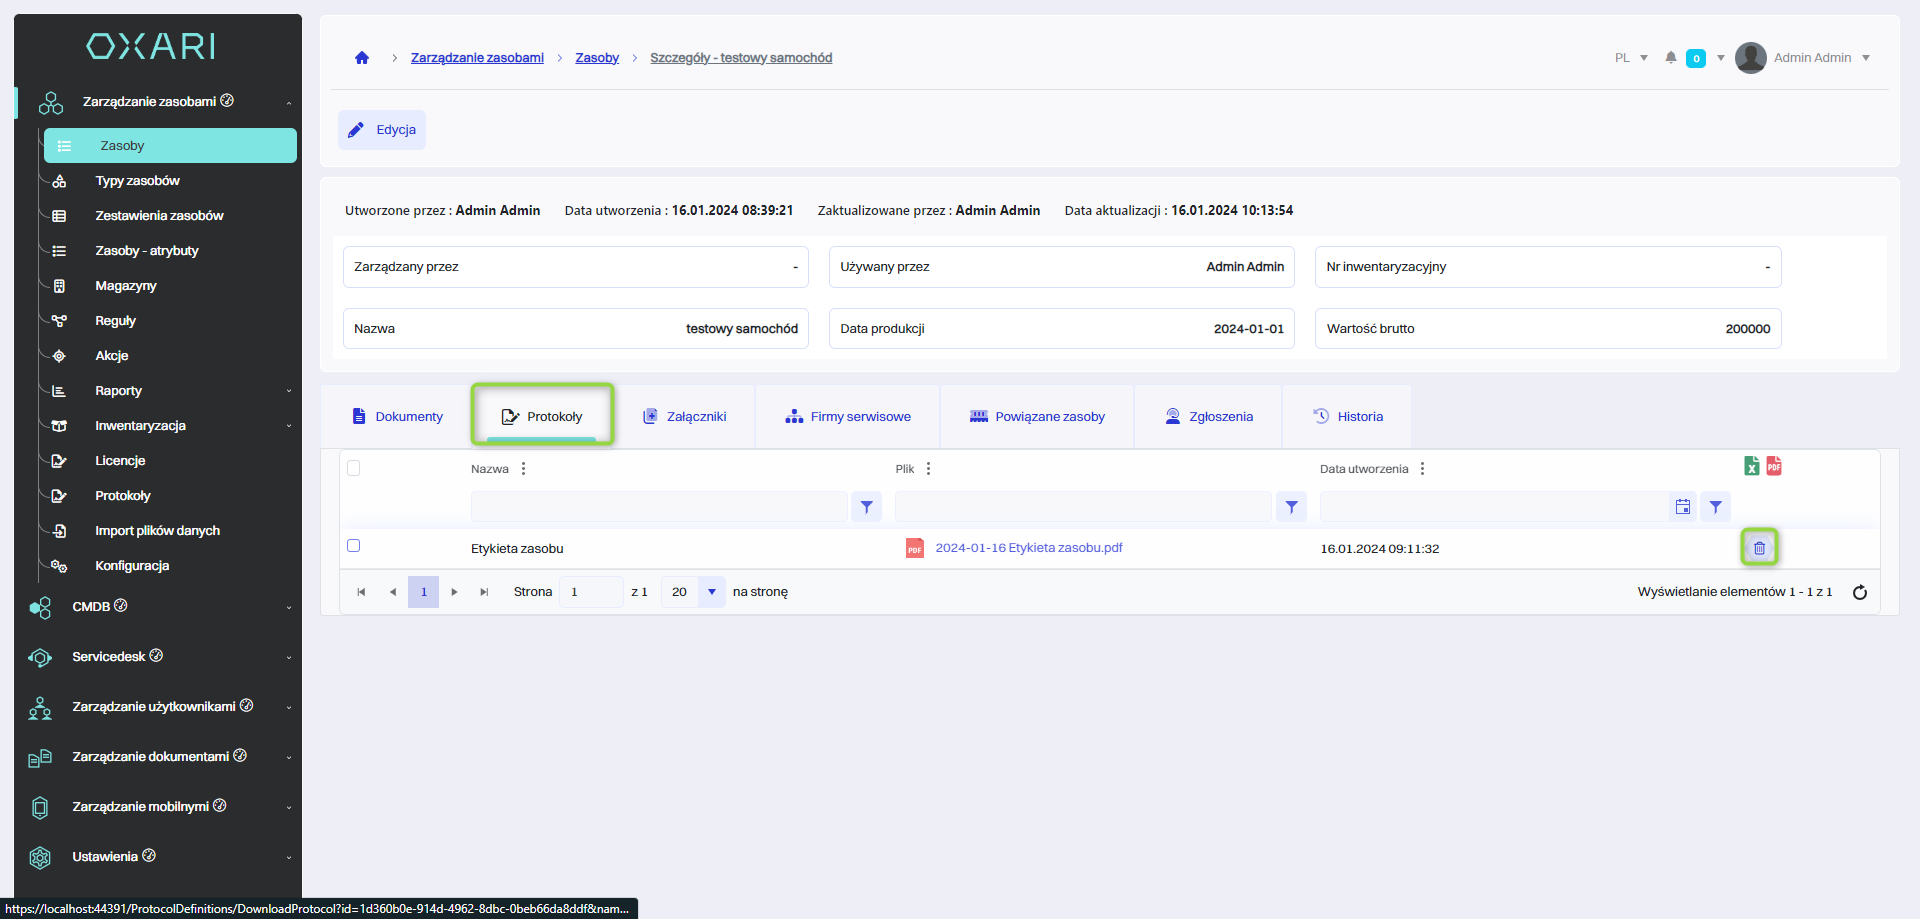Open Nazwa column options menu

point(523,469)
